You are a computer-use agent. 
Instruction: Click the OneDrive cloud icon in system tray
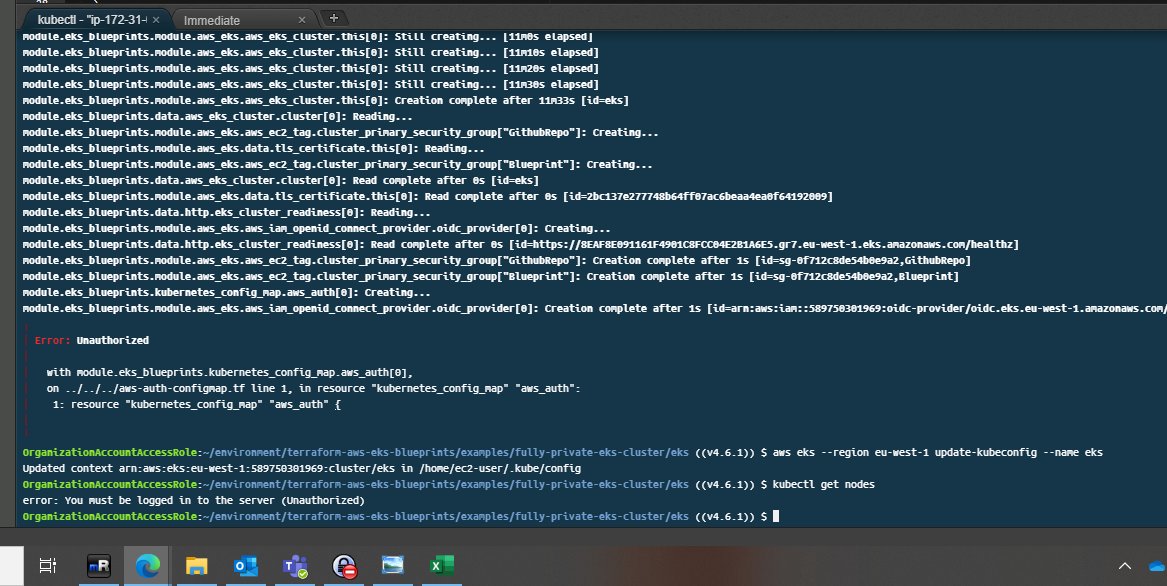click(x=1157, y=566)
